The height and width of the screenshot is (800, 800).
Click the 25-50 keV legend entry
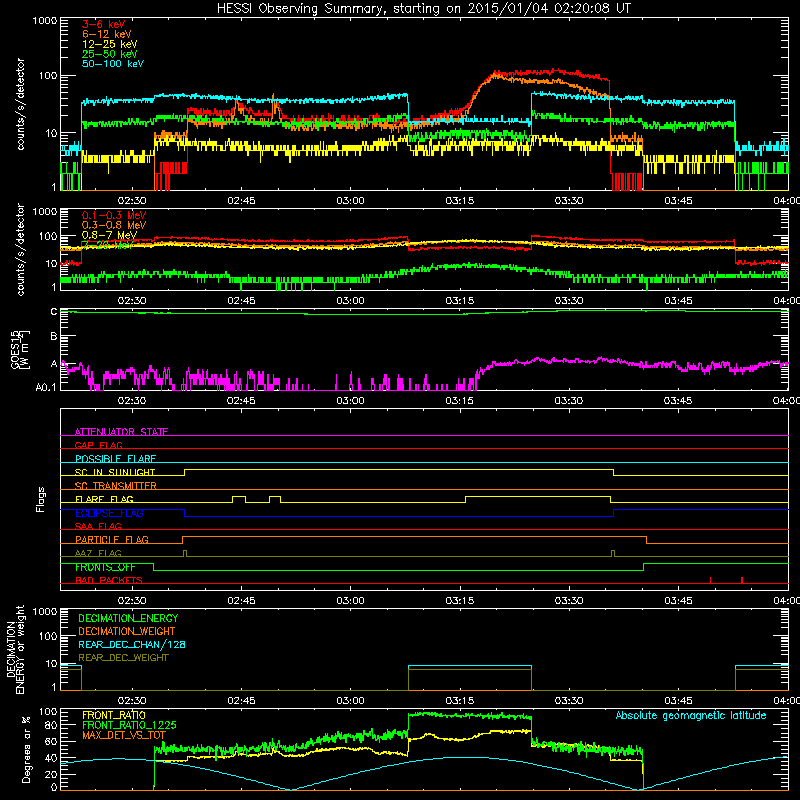109,54
